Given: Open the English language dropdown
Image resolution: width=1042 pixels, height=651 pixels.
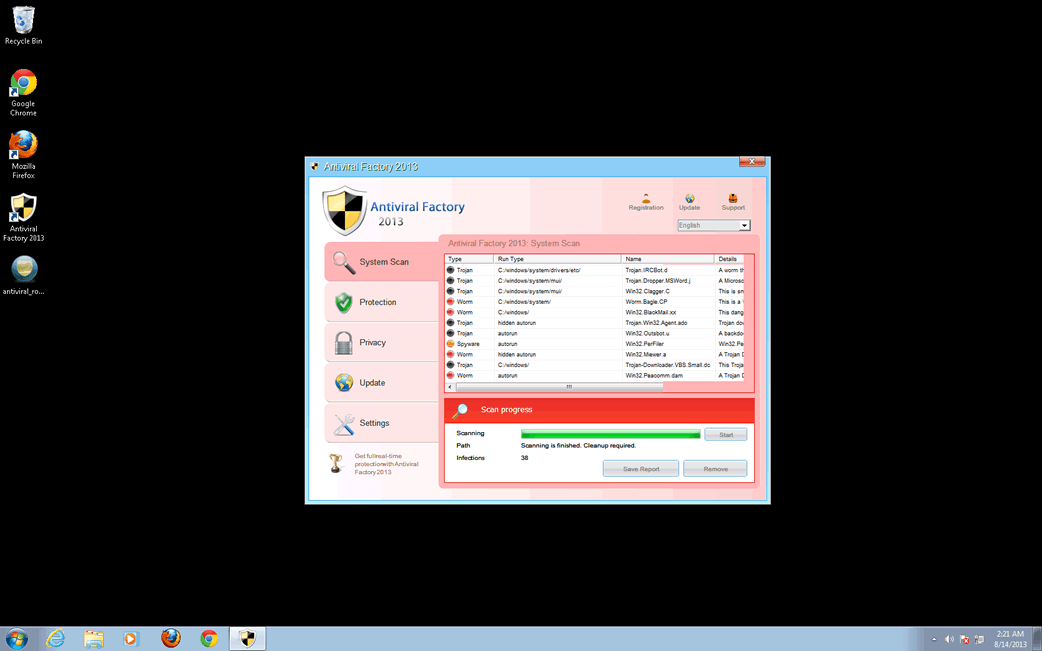Looking at the screenshot, I should pos(713,226).
